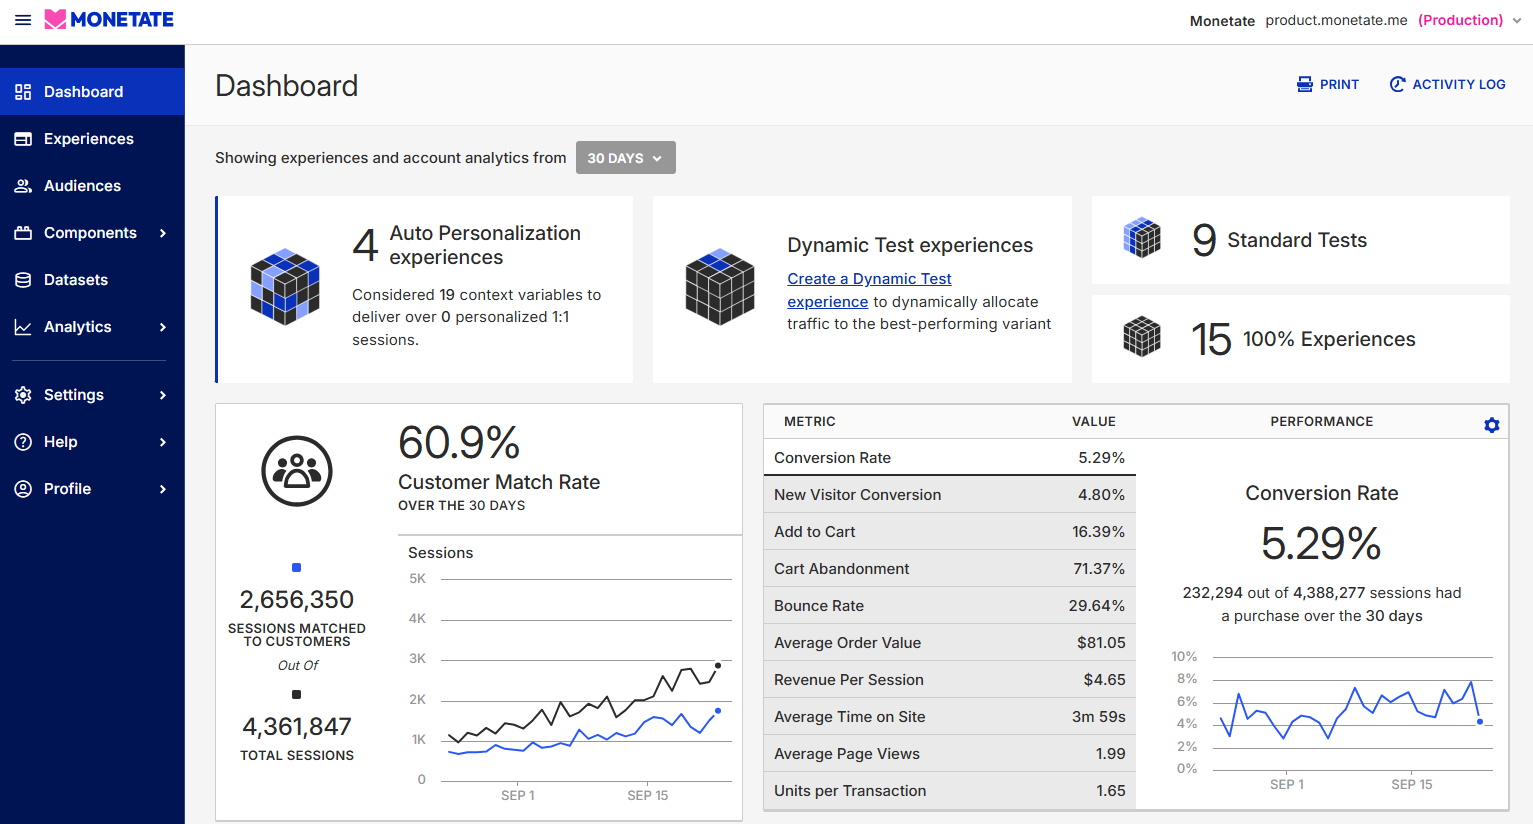Select the Add to Cart metric row

(x=950, y=532)
